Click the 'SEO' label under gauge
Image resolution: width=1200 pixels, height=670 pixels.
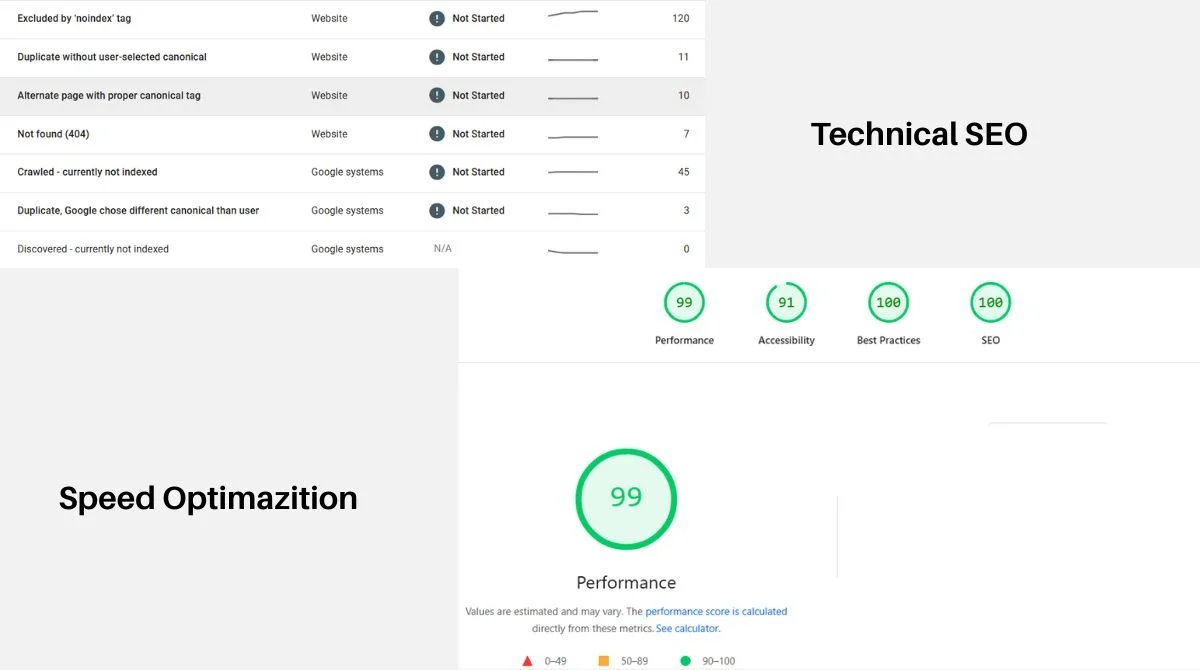(x=990, y=340)
